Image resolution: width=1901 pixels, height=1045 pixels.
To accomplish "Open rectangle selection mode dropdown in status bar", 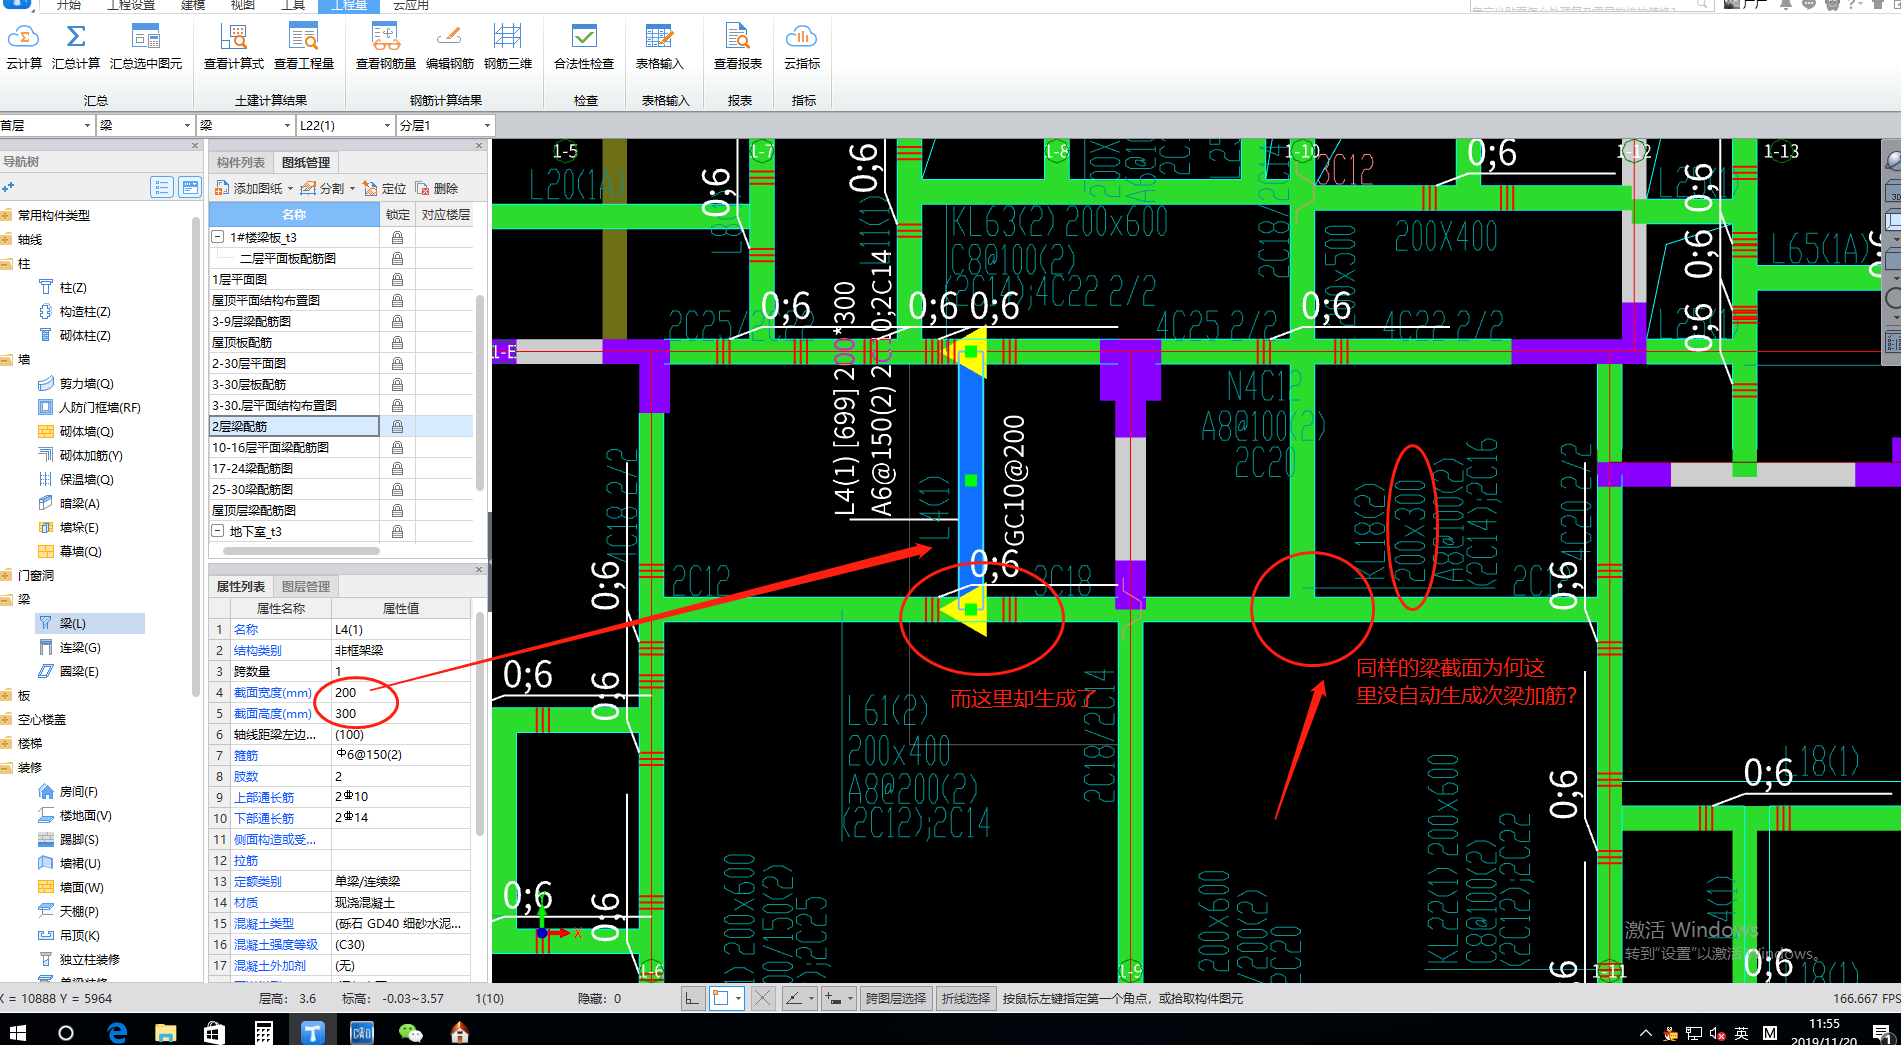I will click(739, 998).
